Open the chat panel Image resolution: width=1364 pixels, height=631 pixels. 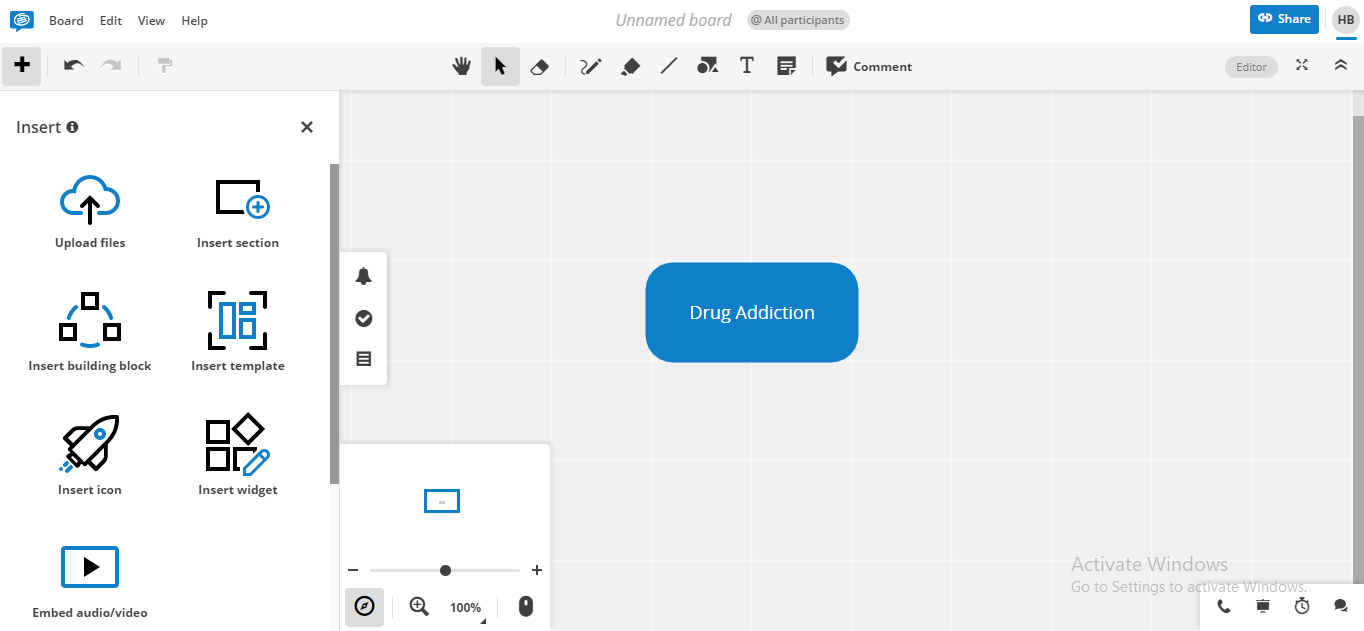pyautogui.click(x=1340, y=606)
